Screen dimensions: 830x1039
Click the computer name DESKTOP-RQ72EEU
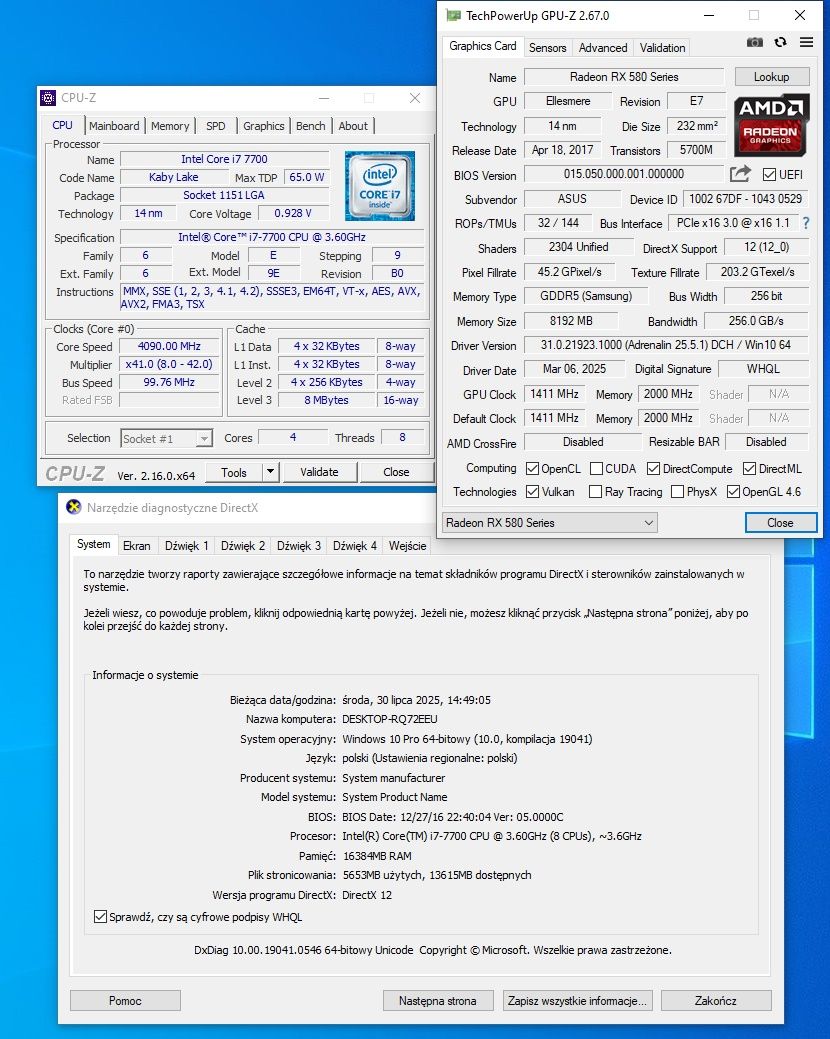tap(389, 719)
